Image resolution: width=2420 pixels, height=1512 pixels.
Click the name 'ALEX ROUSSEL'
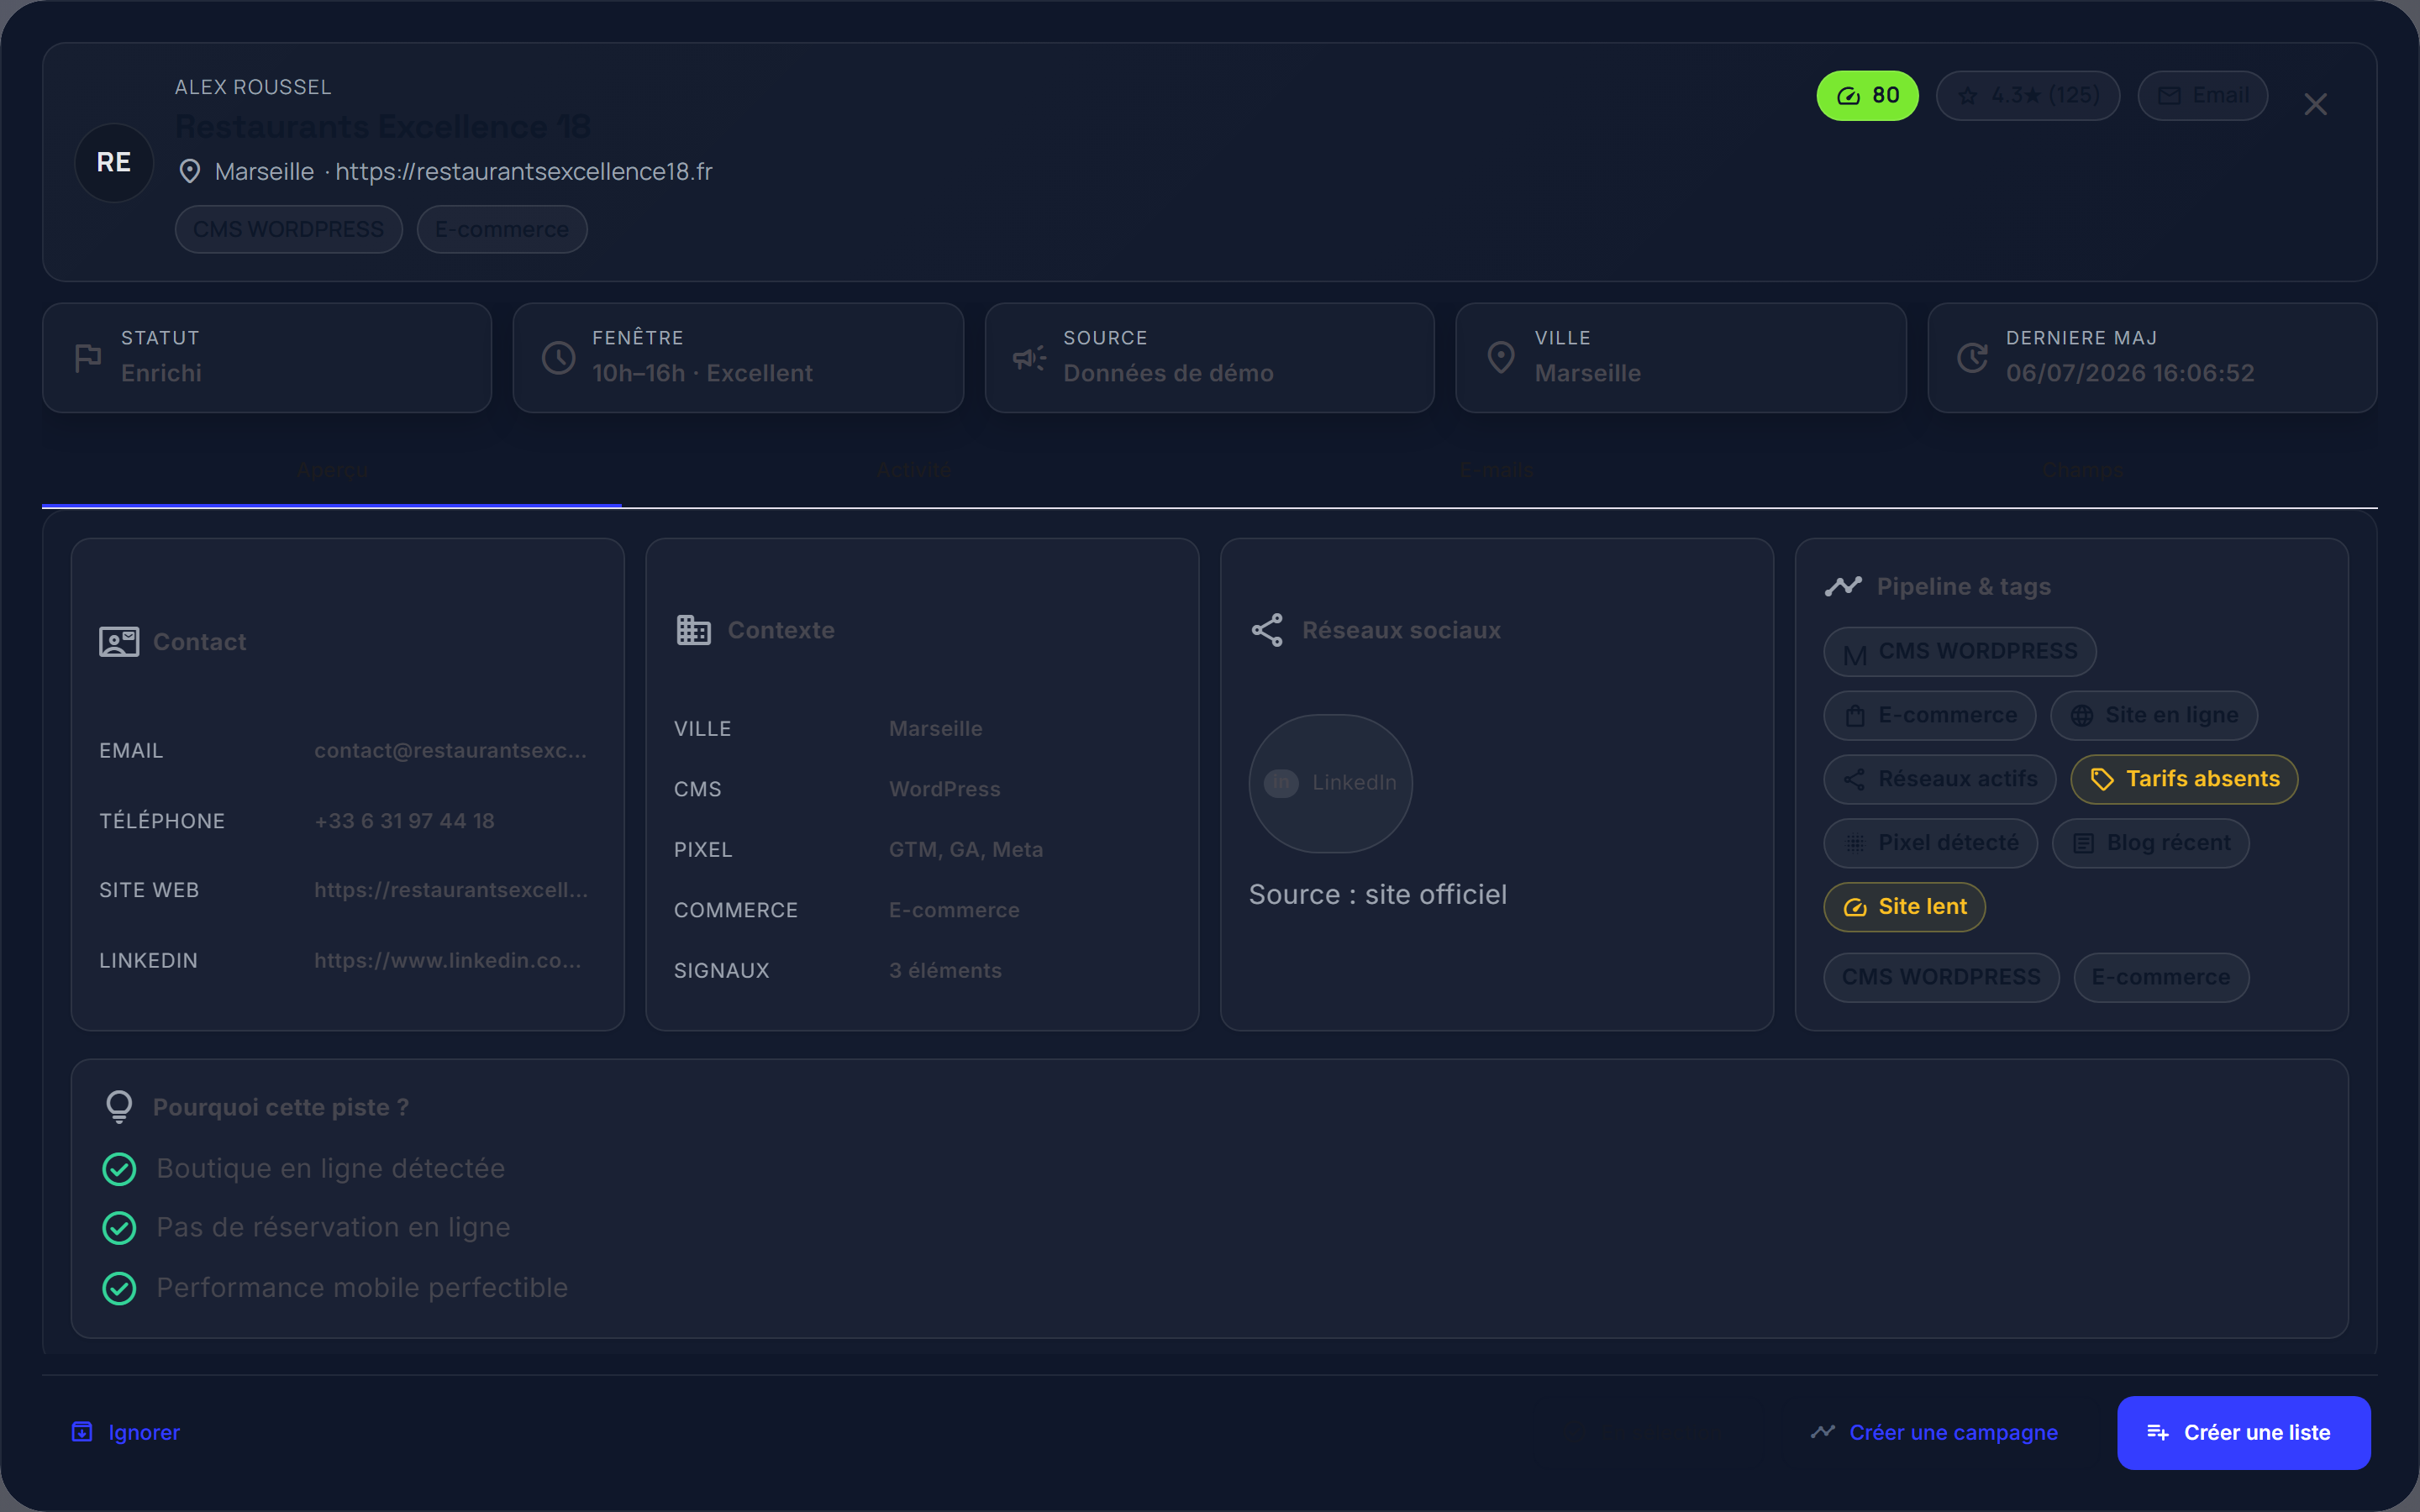click(253, 87)
